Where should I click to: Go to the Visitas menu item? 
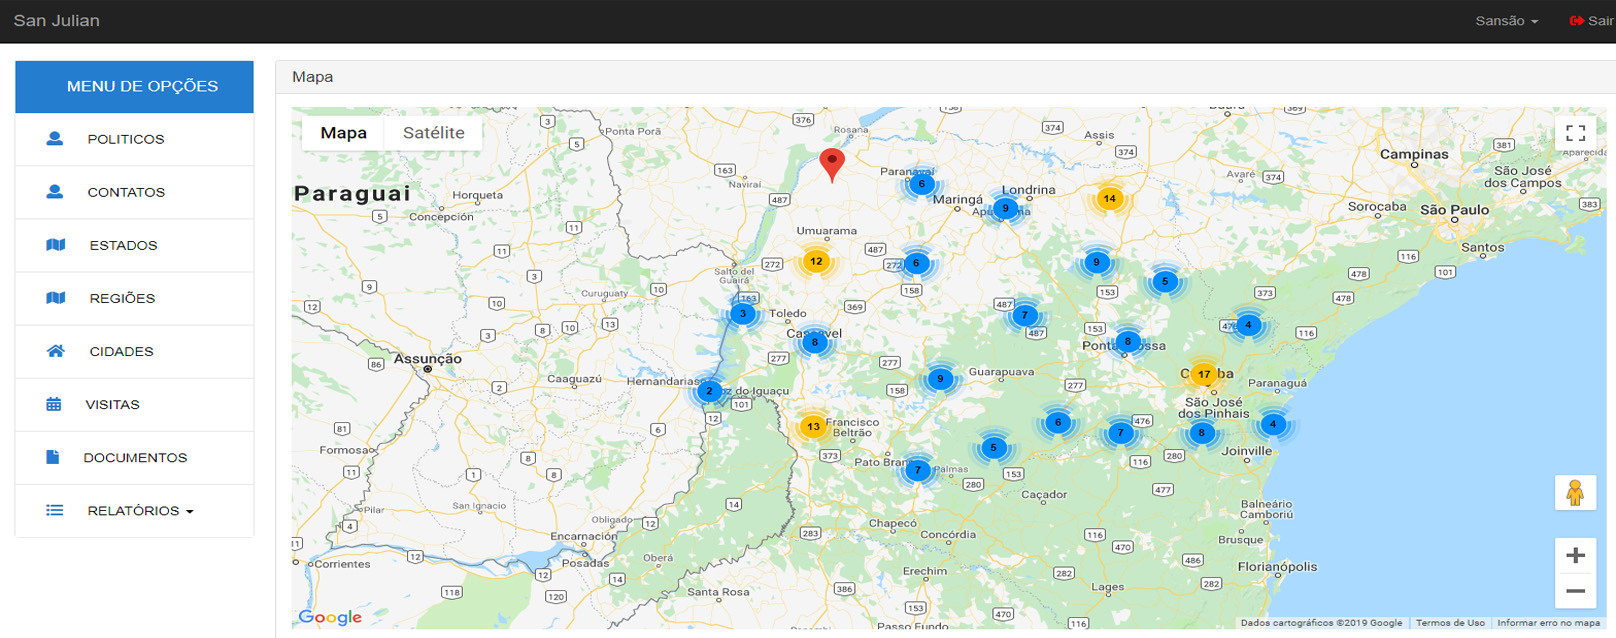112,405
